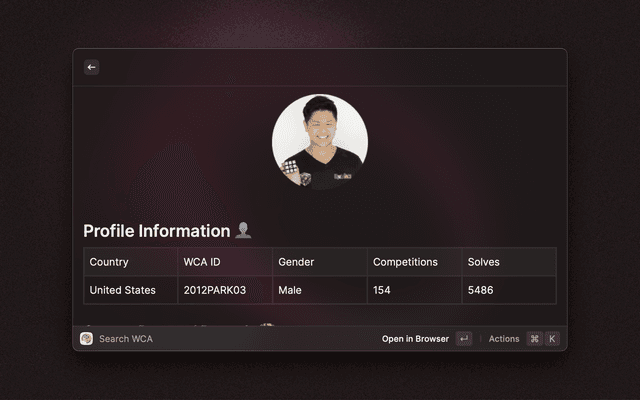640x400 pixels.
Task: Click the WCA ID column header
Action: 201,262
